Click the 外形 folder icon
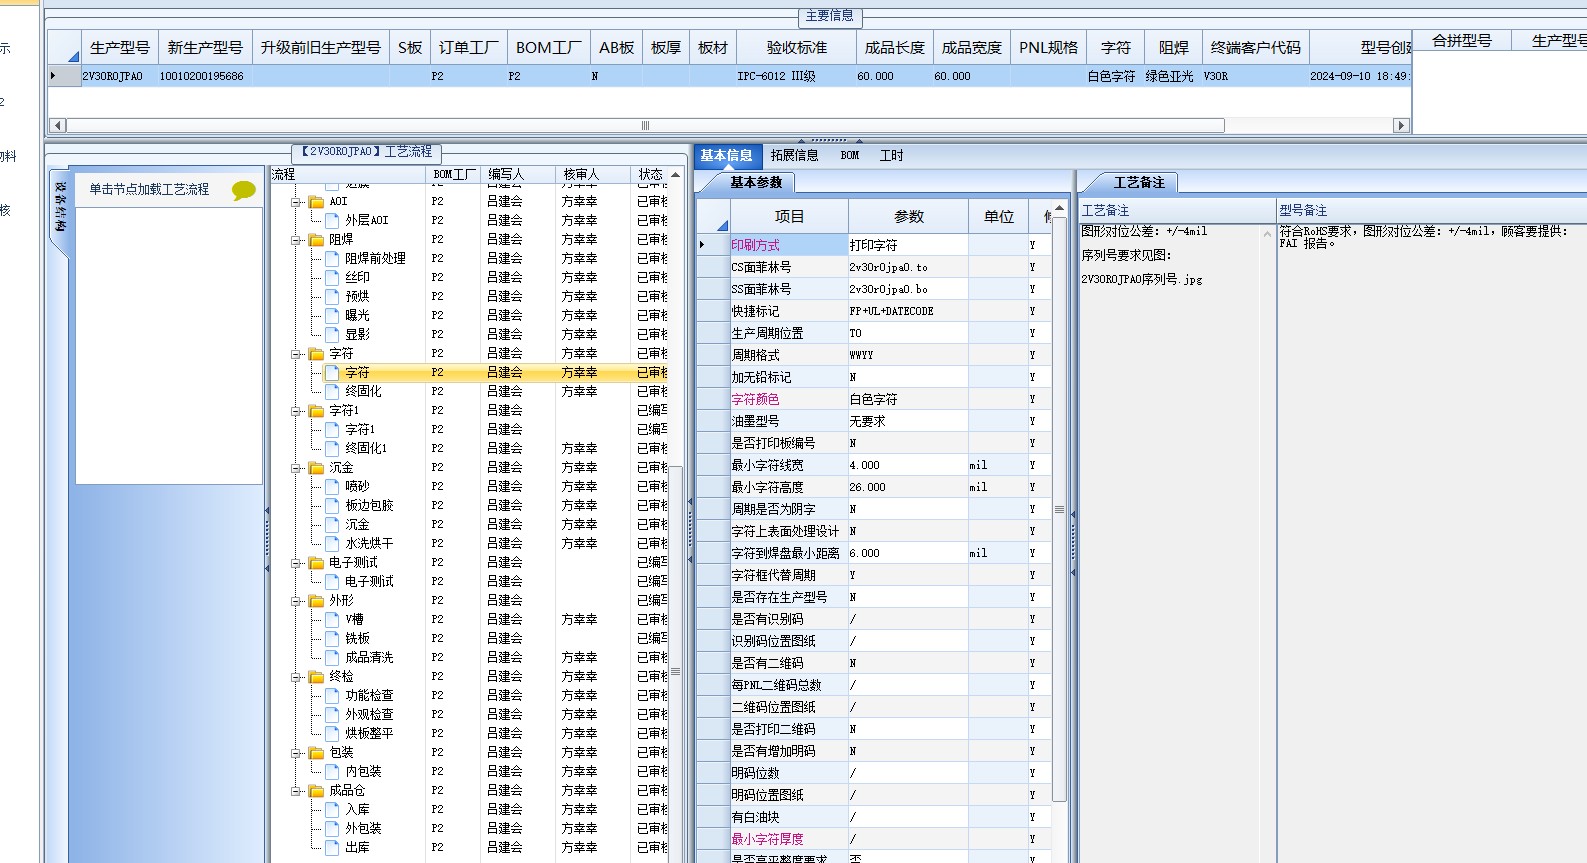The image size is (1587, 863). pos(316,600)
